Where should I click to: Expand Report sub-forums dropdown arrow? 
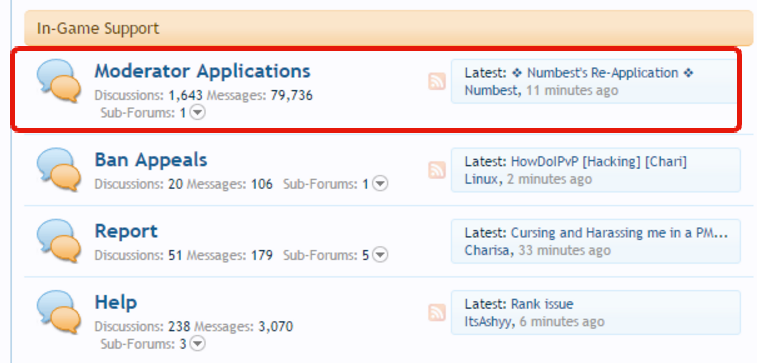pyautogui.click(x=380, y=255)
